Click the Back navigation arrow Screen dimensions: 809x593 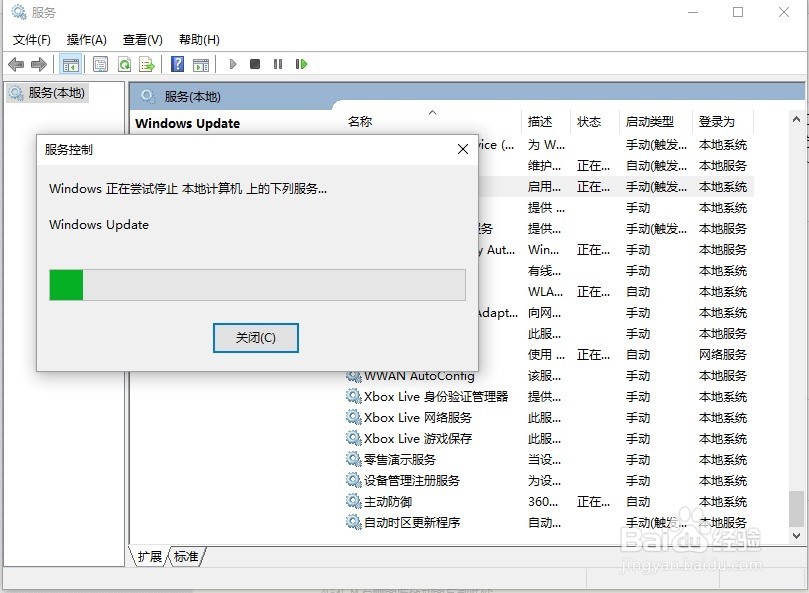coord(16,63)
